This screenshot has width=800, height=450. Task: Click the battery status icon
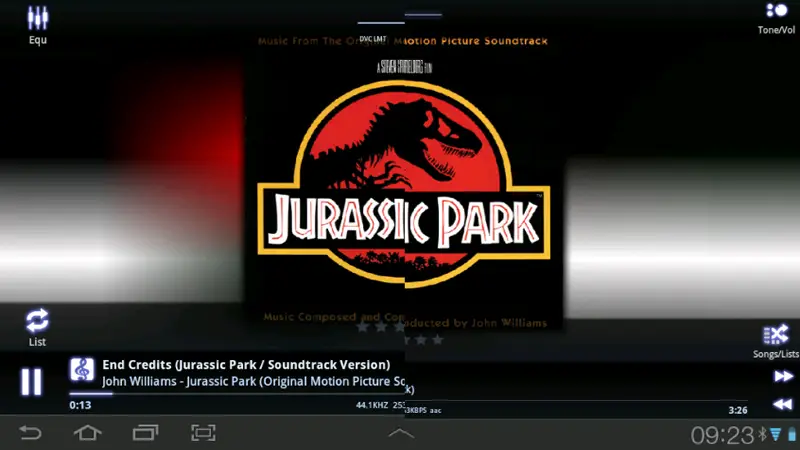tap(791, 434)
